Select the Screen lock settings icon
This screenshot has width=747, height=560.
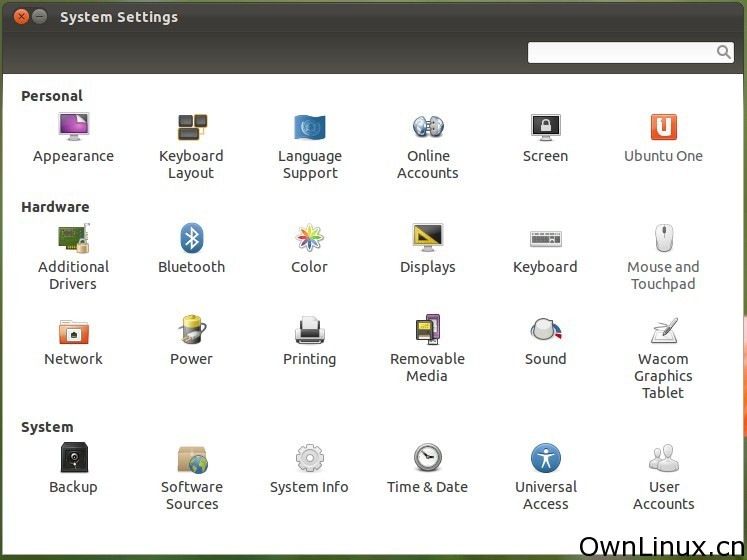click(545, 128)
